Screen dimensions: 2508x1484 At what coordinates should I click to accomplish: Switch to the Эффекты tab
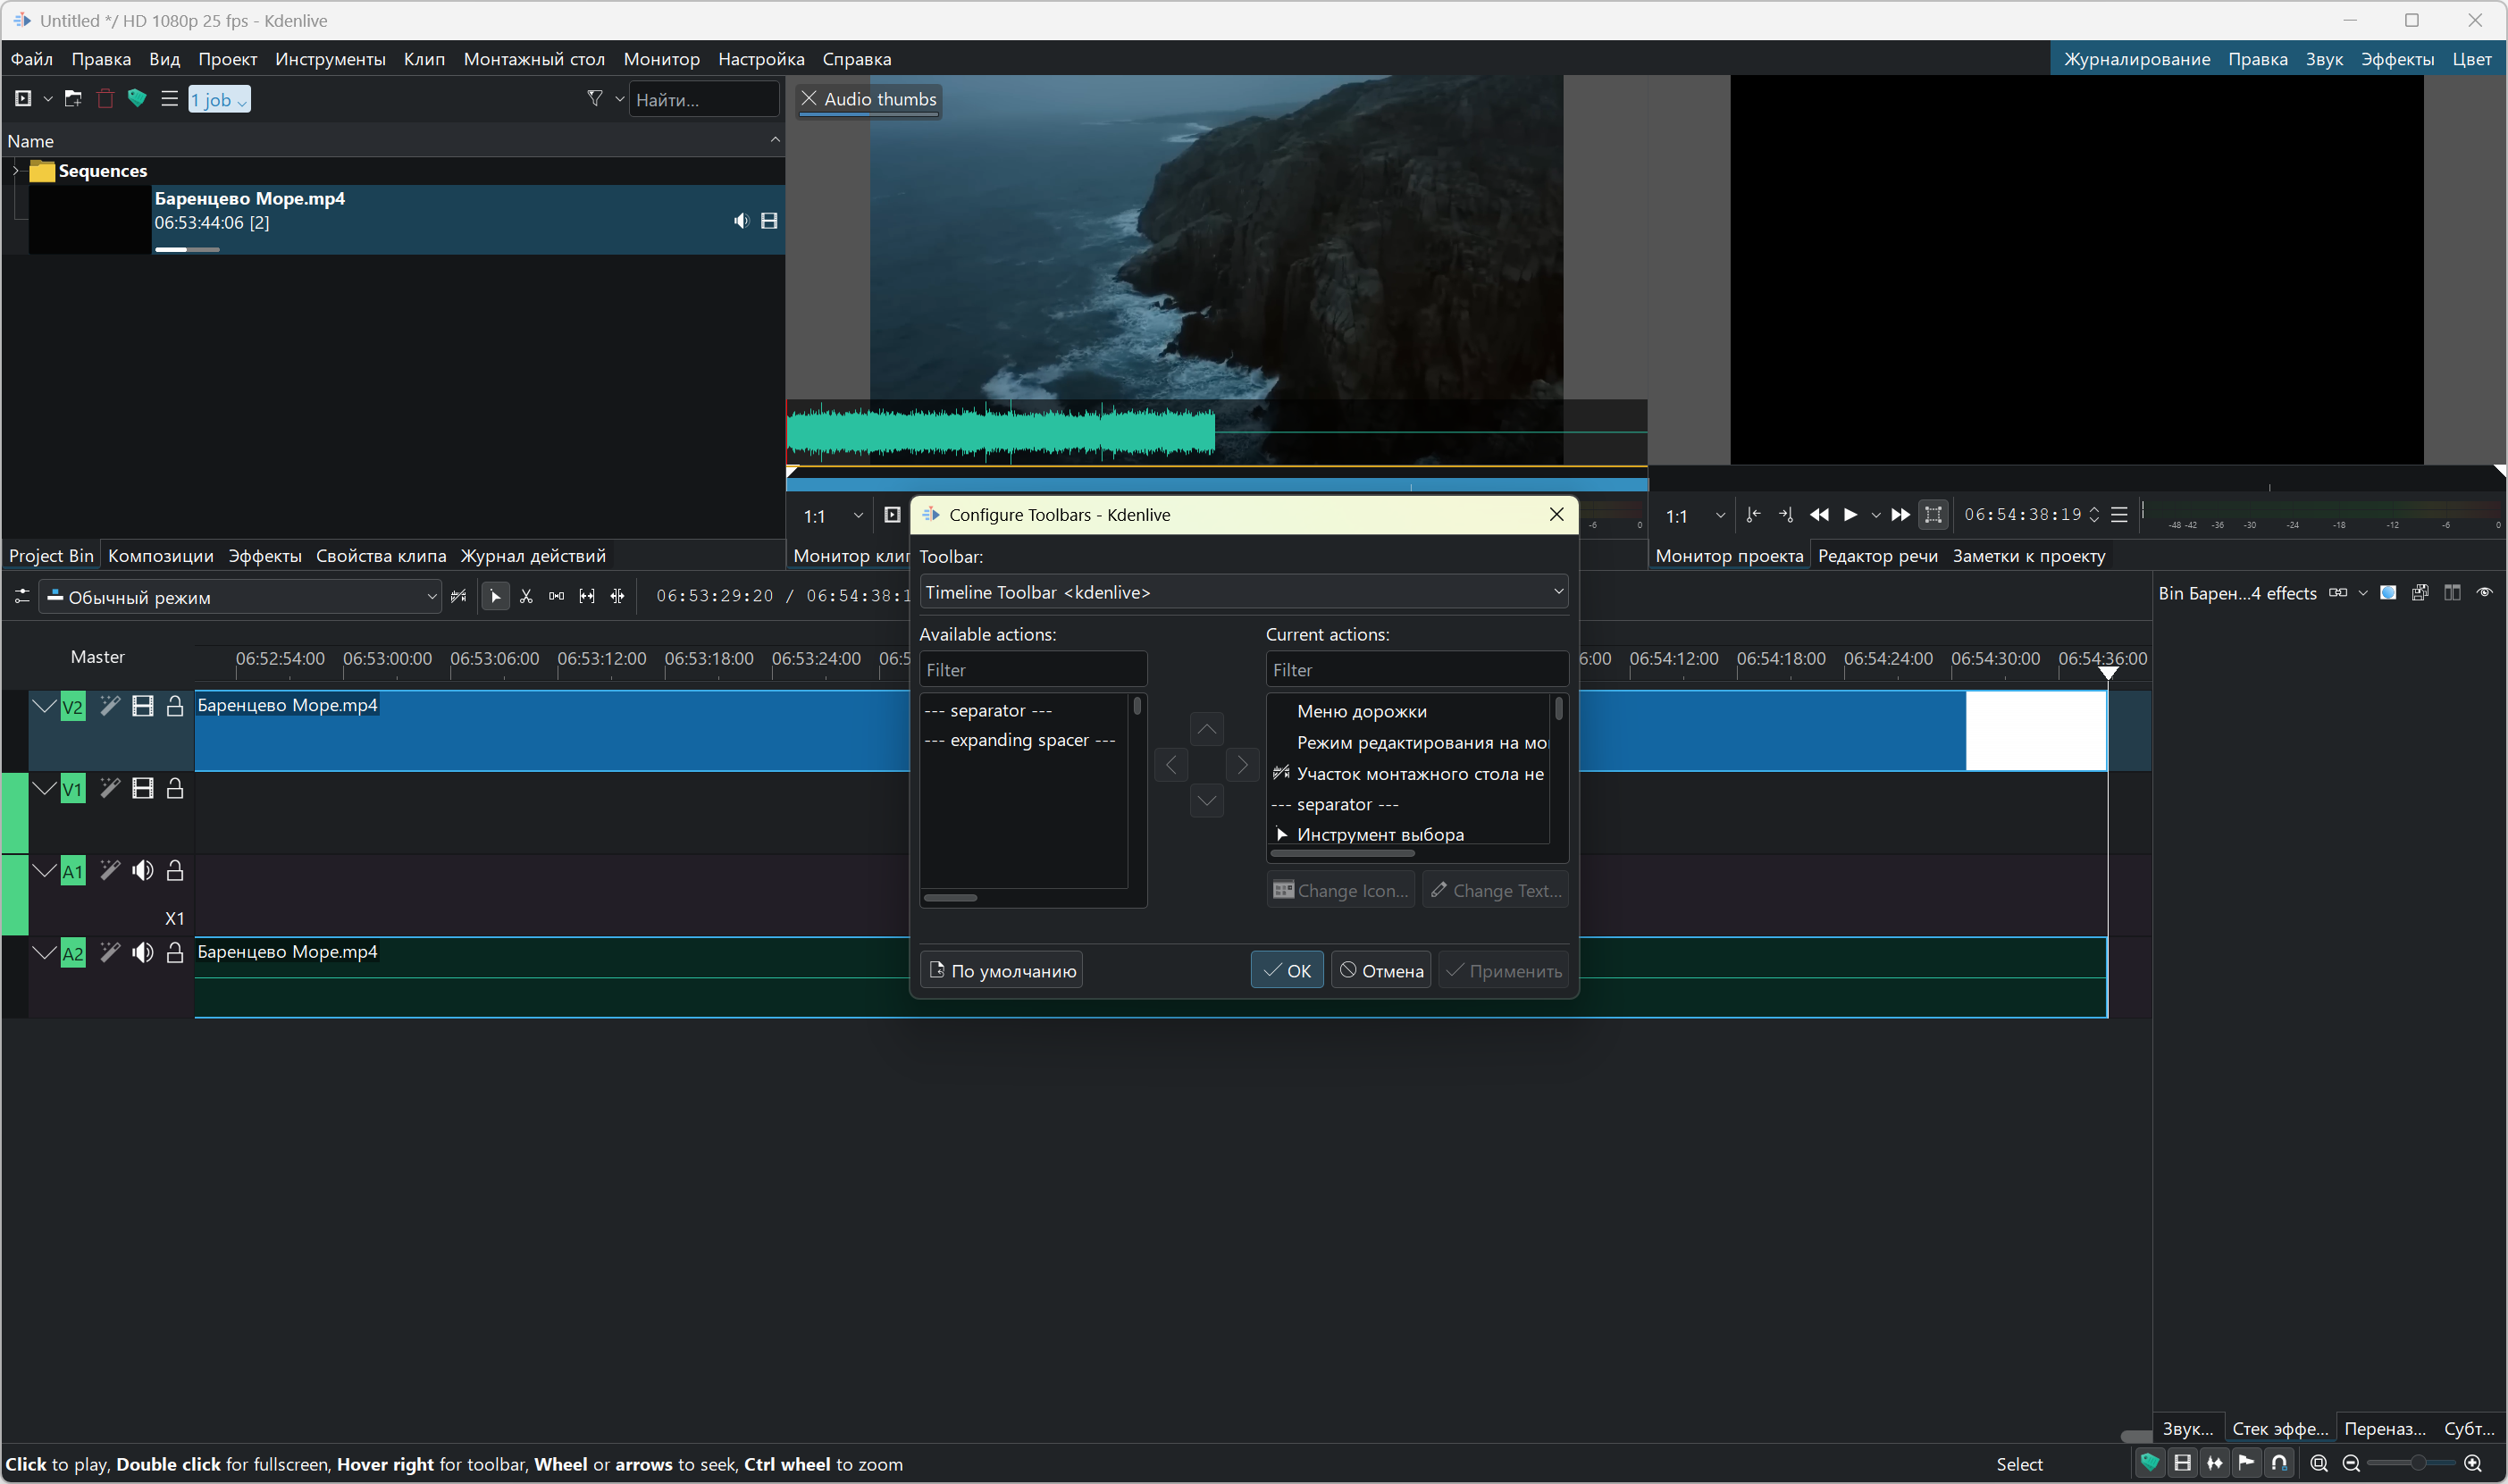pyautogui.click(x=264, y=556)
